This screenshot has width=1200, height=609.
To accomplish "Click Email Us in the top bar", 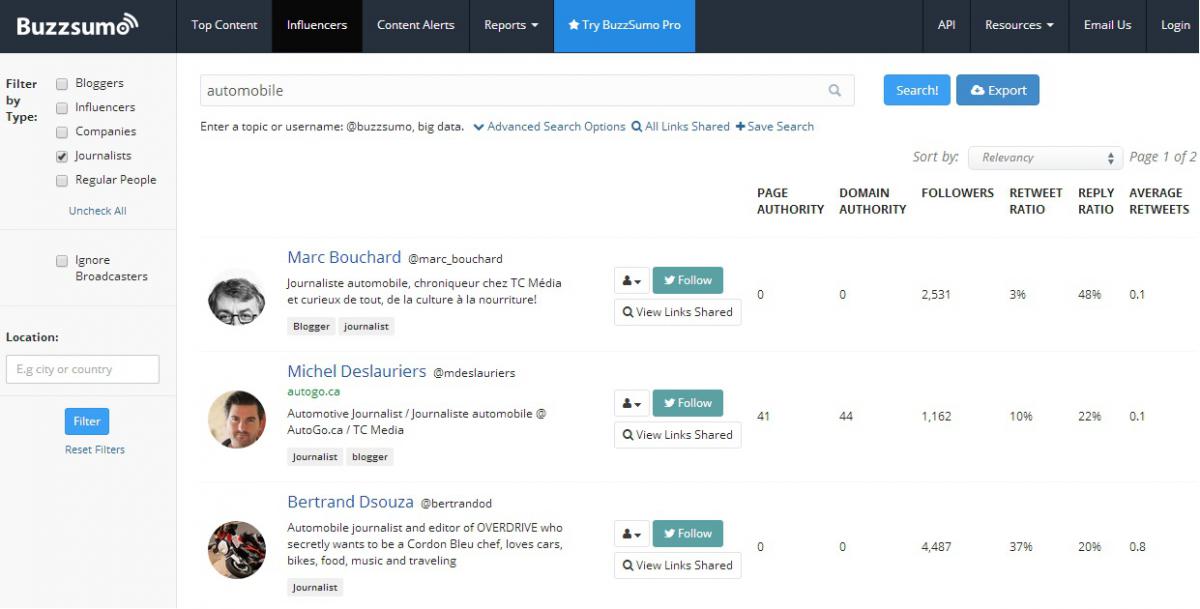I will pyautogui.click(x=1107, y=25).
